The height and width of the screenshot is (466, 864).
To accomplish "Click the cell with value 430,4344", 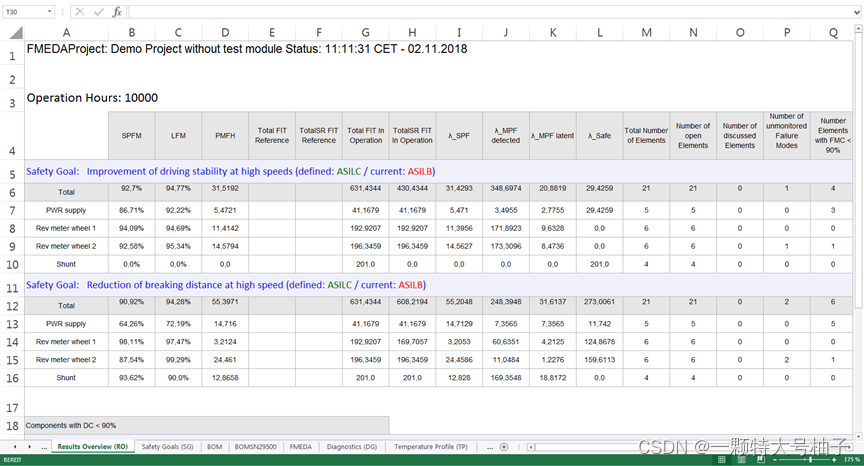I will (x=412, y=192).
